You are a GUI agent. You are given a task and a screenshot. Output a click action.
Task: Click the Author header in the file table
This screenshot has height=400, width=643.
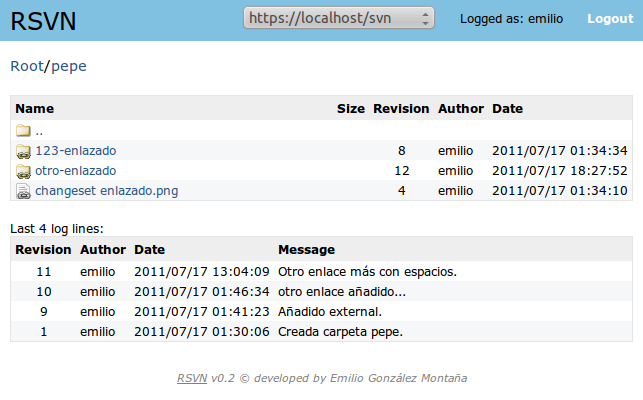[461, 109]
